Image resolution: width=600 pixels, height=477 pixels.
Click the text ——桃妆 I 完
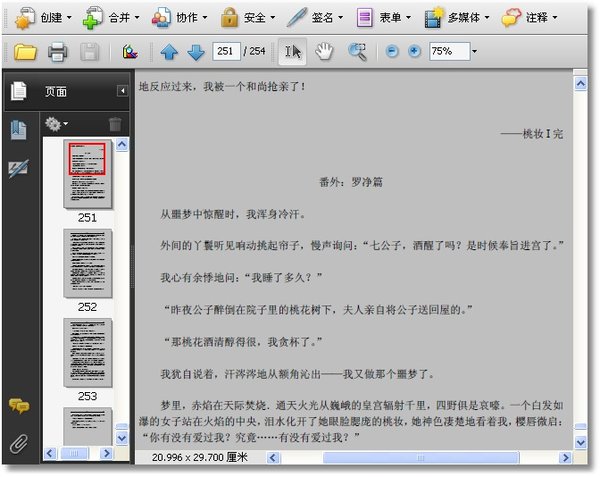coord(532,134)
